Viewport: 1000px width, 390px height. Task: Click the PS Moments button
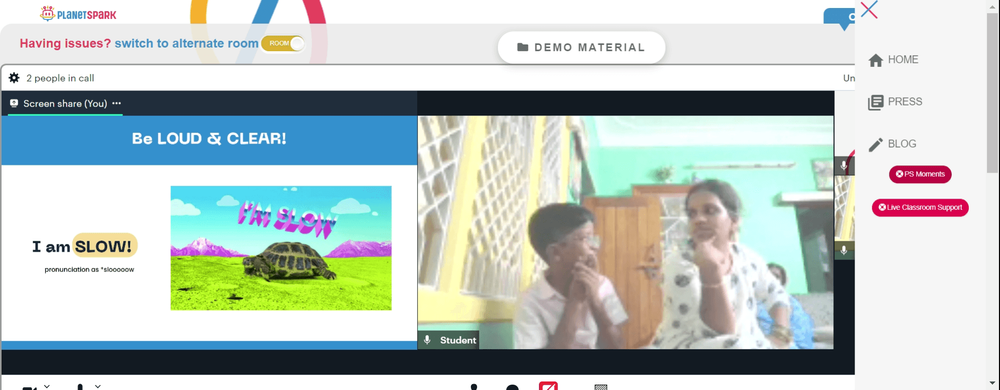(920, 174)
